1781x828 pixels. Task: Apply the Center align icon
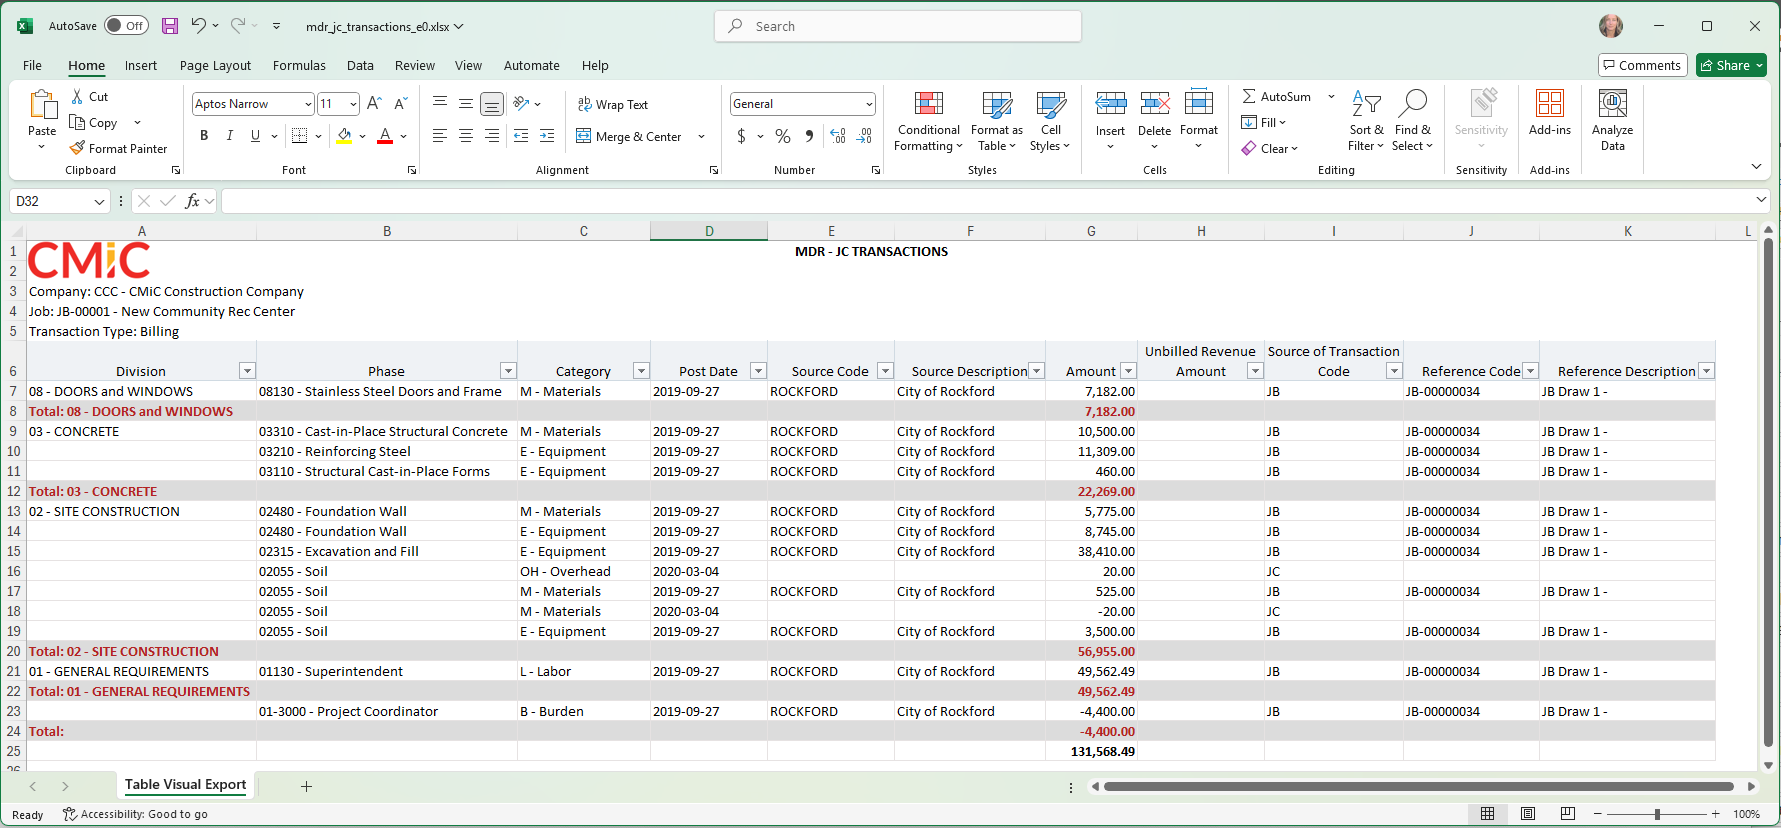[x=466, y=136]
